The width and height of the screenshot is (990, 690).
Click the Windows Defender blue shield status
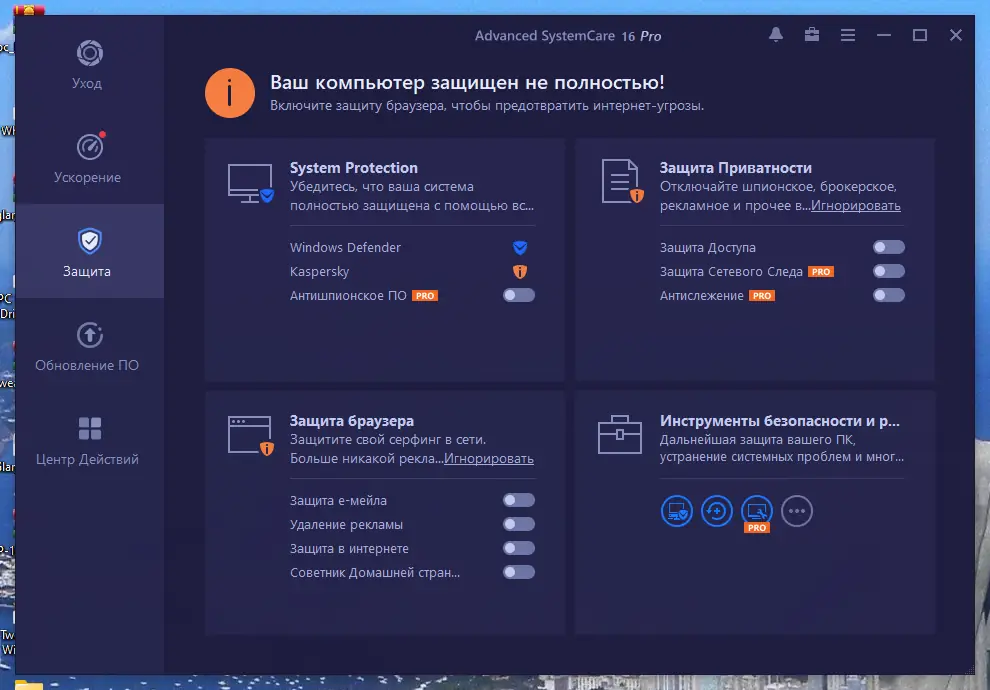point(520,247)
